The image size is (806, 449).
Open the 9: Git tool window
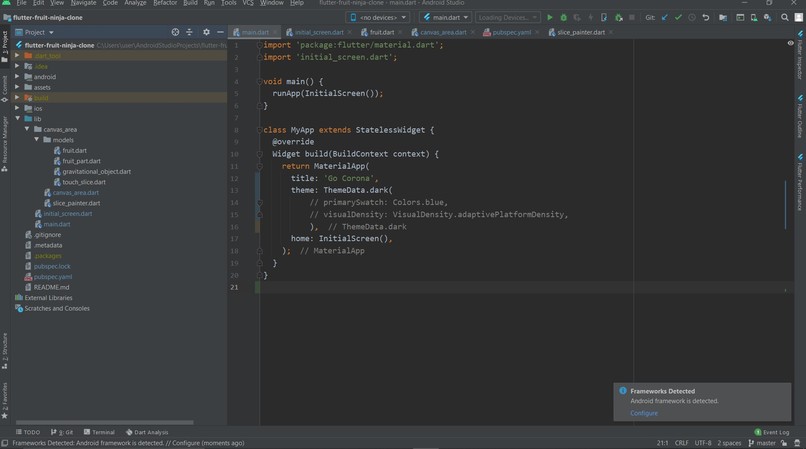click(62, 432)
